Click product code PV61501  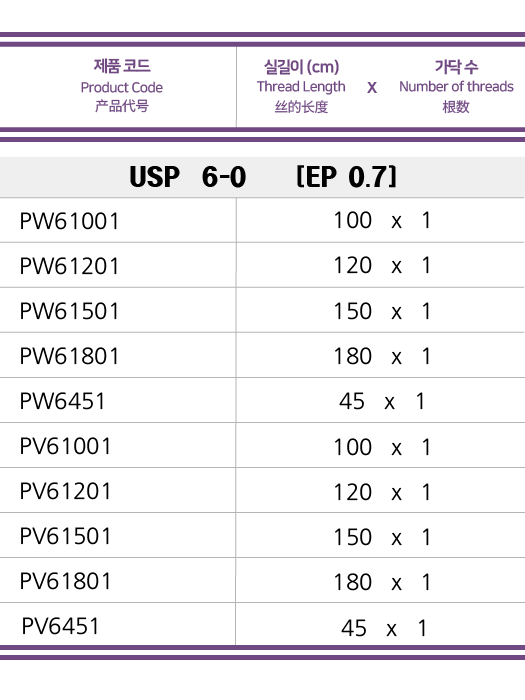point(65,536)
